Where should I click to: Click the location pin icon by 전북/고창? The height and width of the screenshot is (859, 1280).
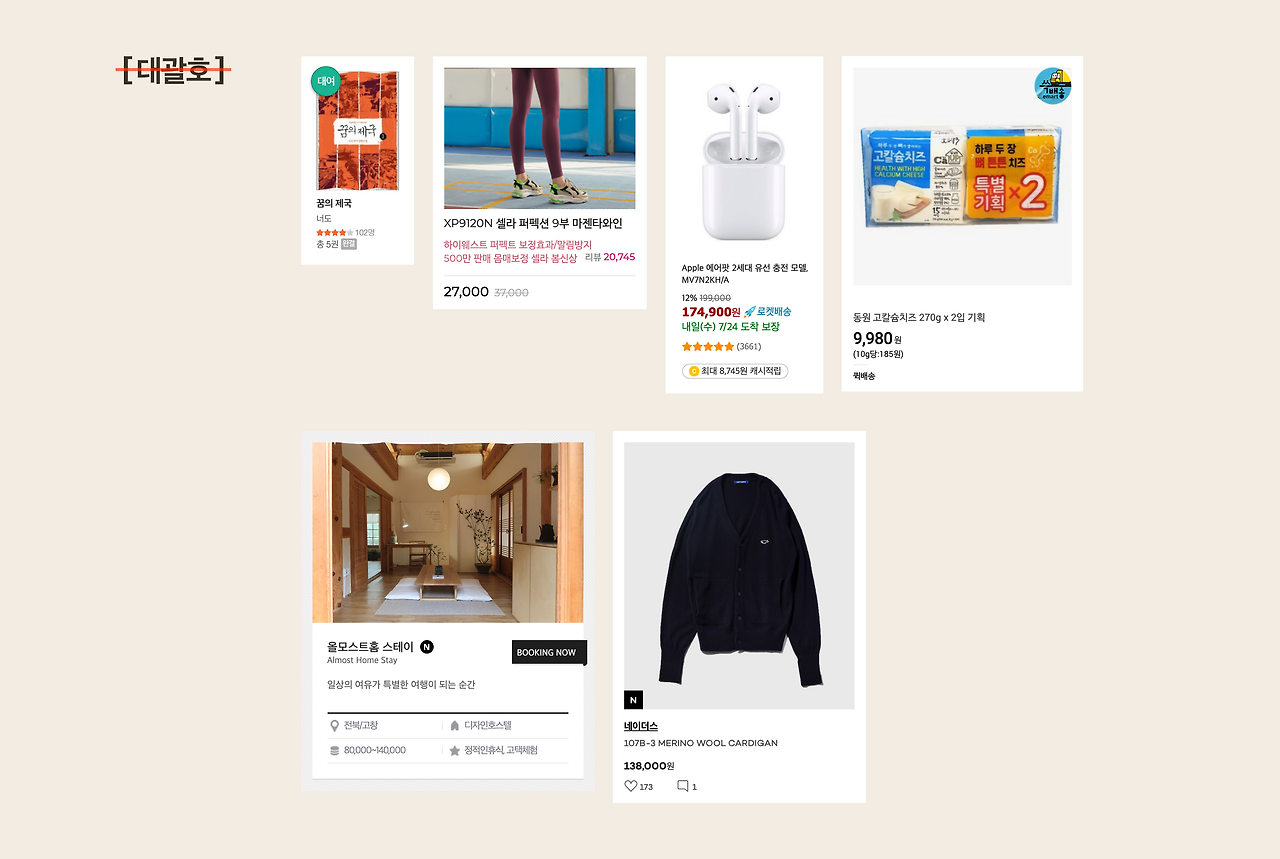pyautogui.click(x=334, y=726)
